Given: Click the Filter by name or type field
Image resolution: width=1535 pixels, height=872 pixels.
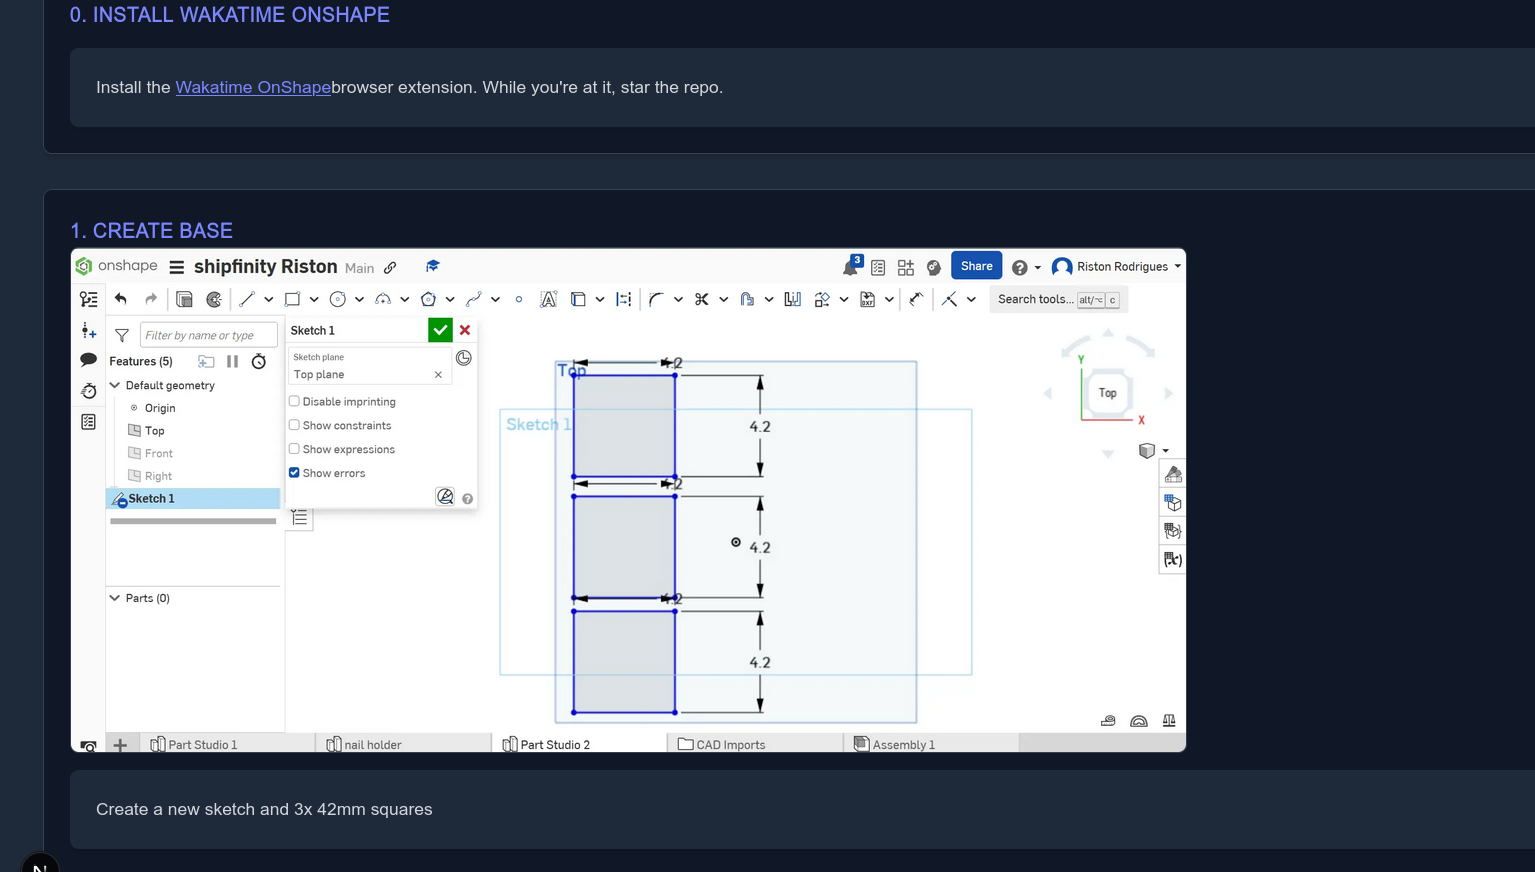Looking at the screenshot, I should coord(208,335).
